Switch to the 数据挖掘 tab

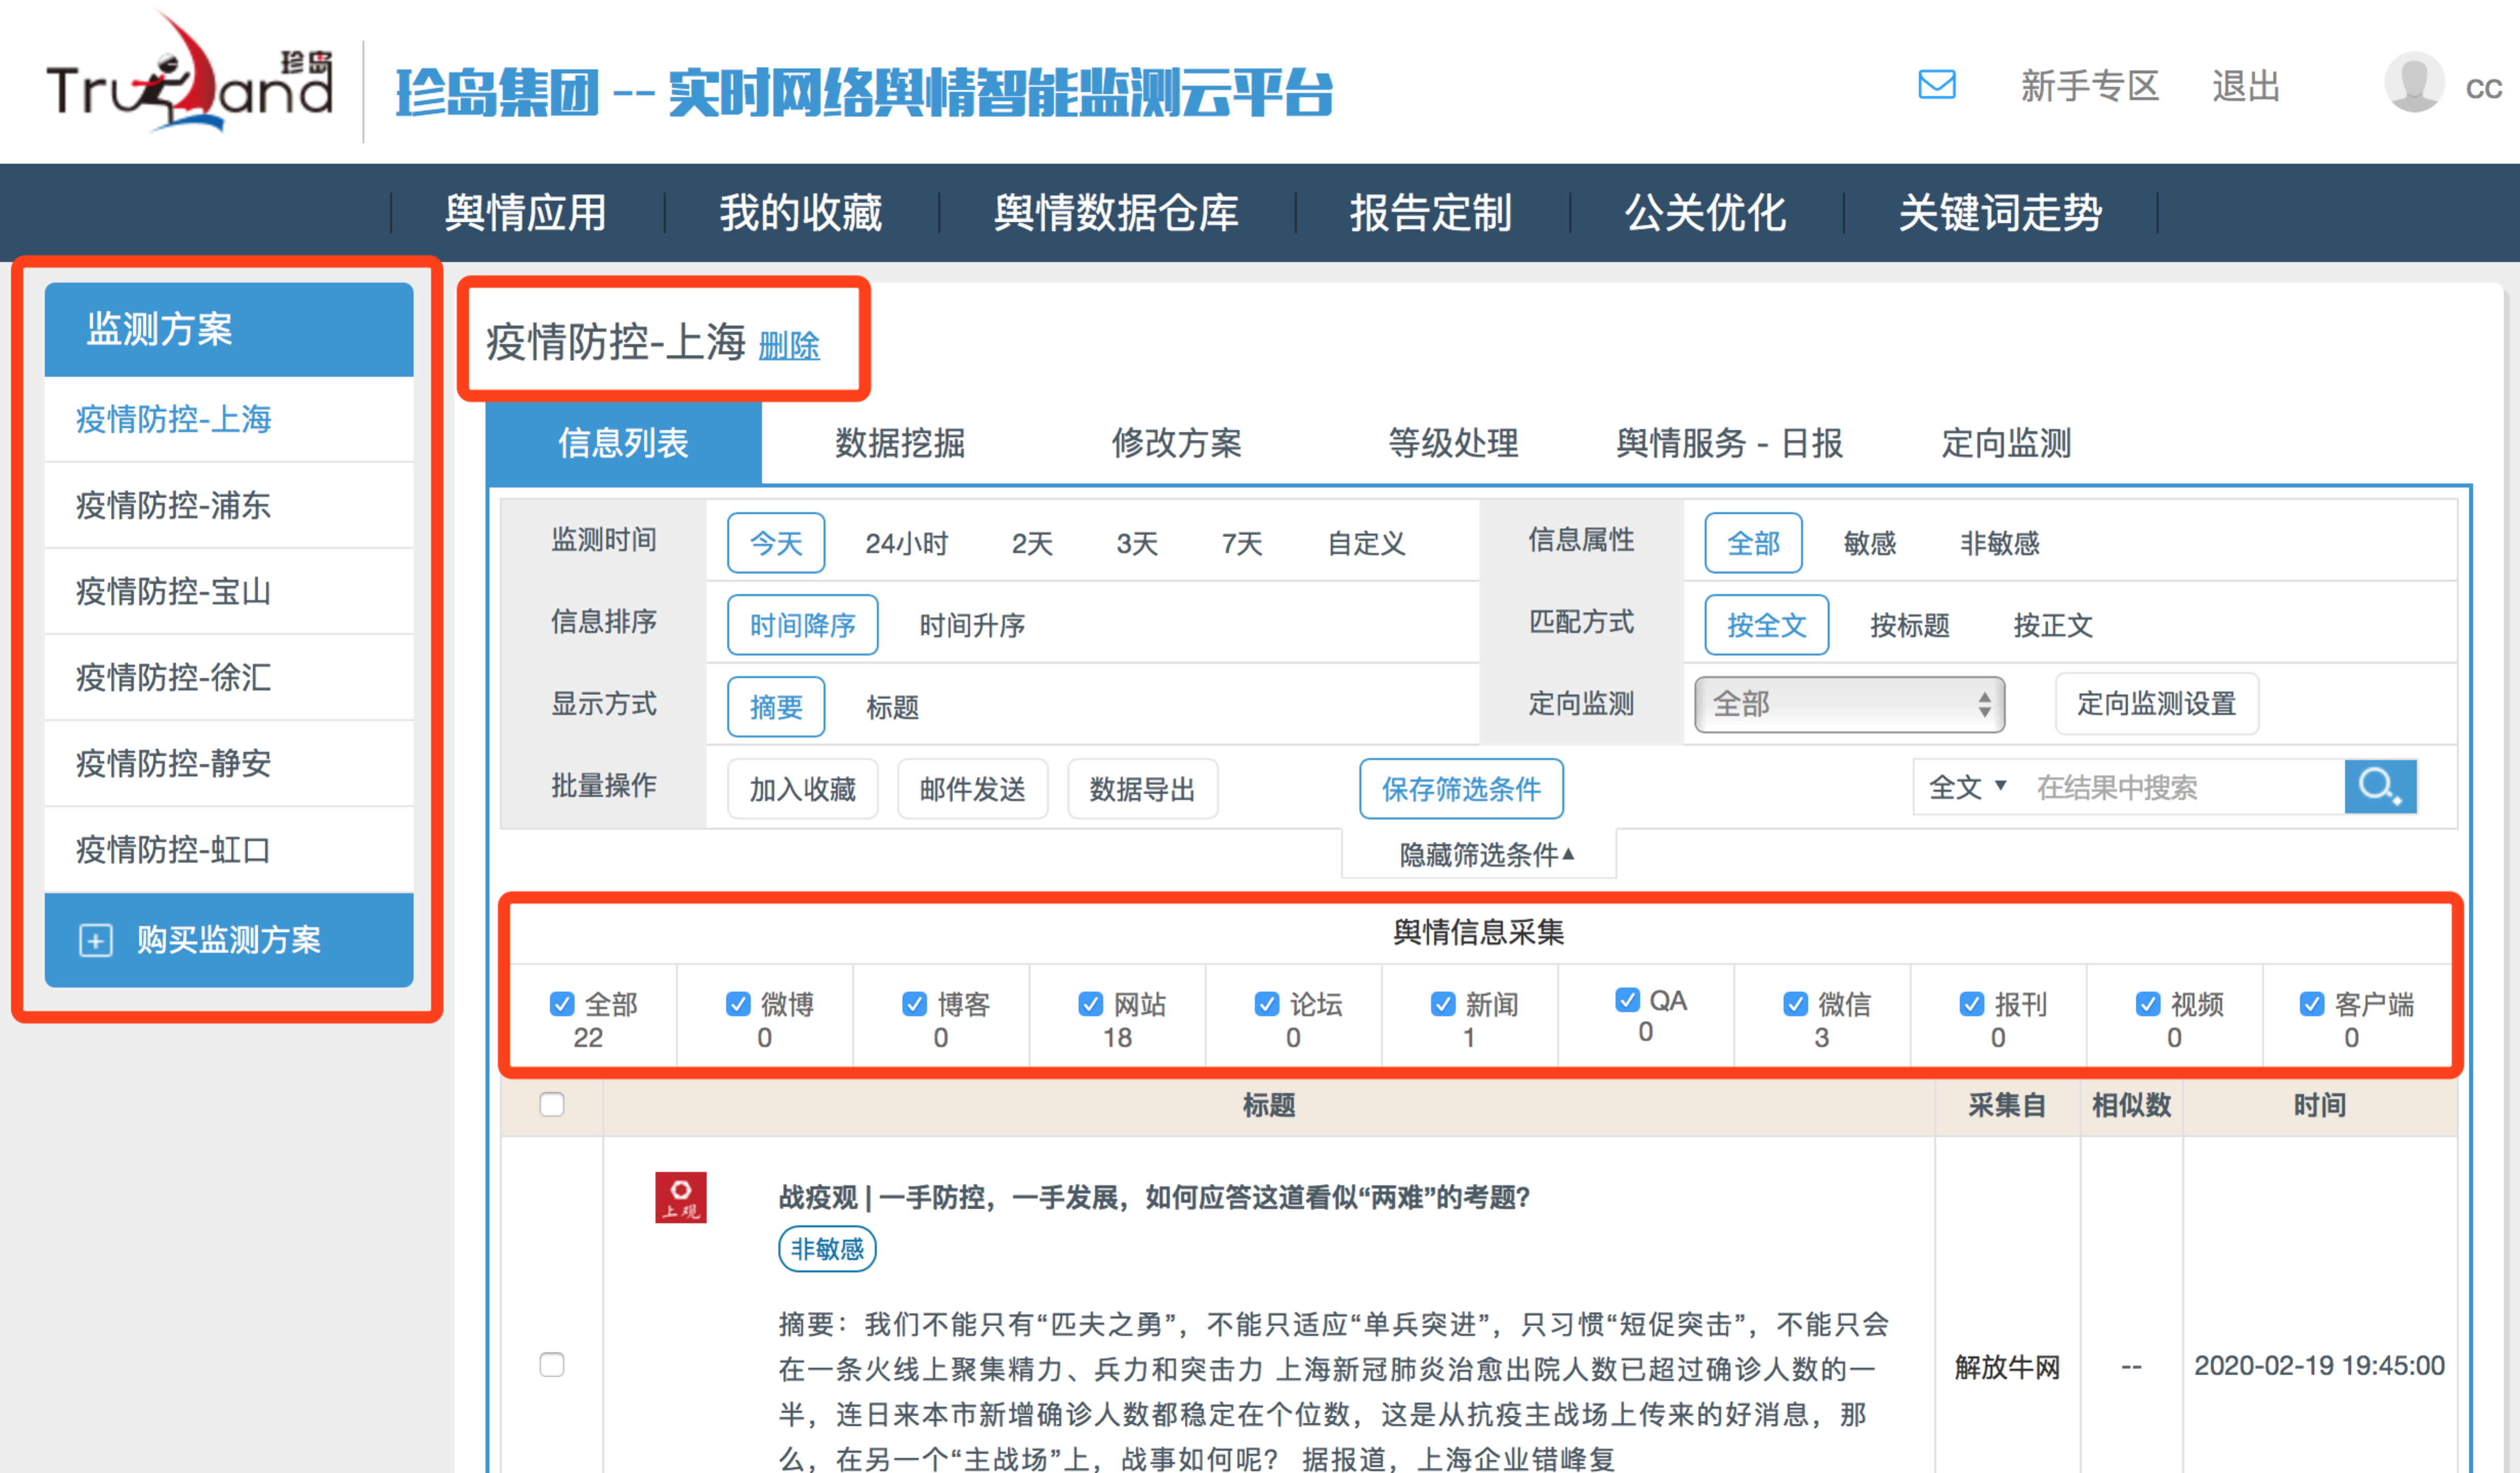coord(899,443)
